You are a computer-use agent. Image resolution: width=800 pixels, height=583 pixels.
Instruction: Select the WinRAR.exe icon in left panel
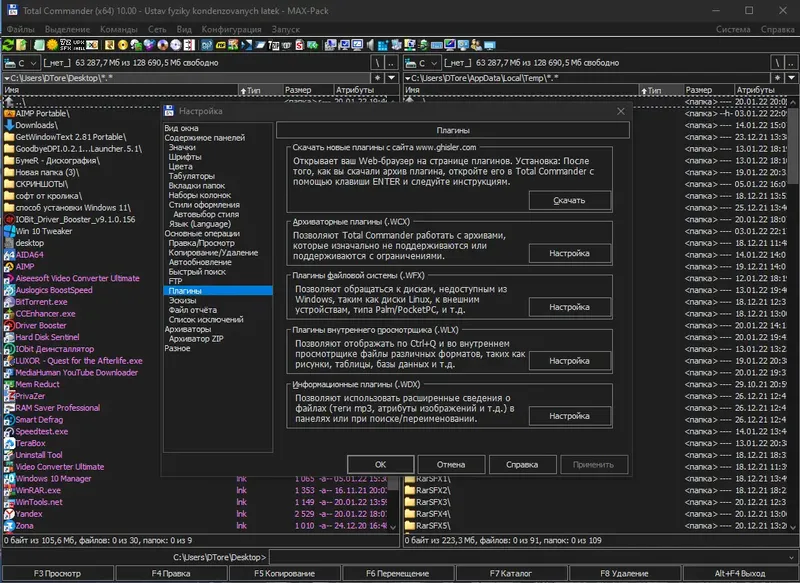[x=9, y=491]
